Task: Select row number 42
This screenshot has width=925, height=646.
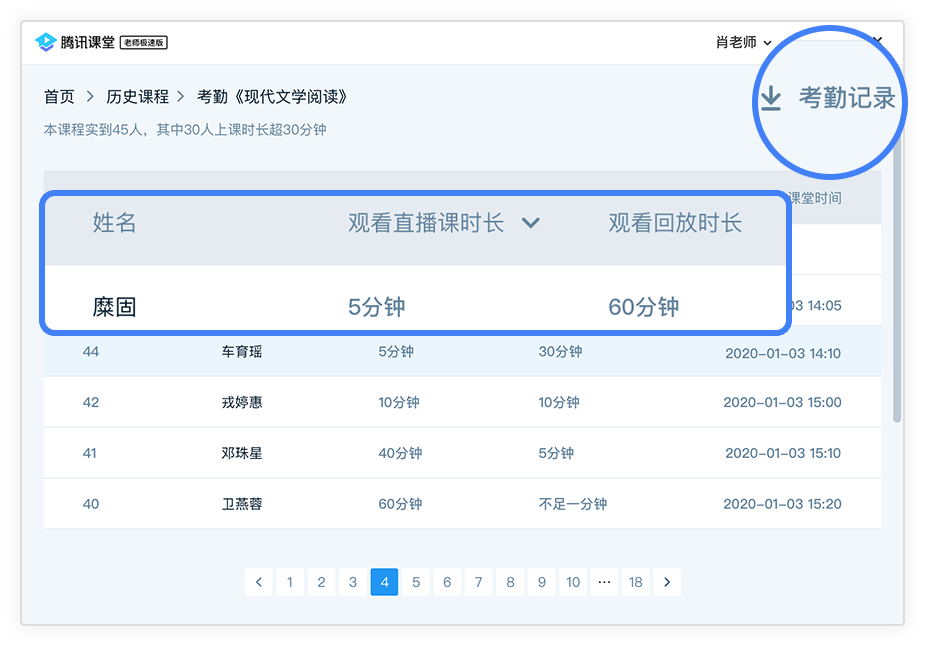Action: 91,402
